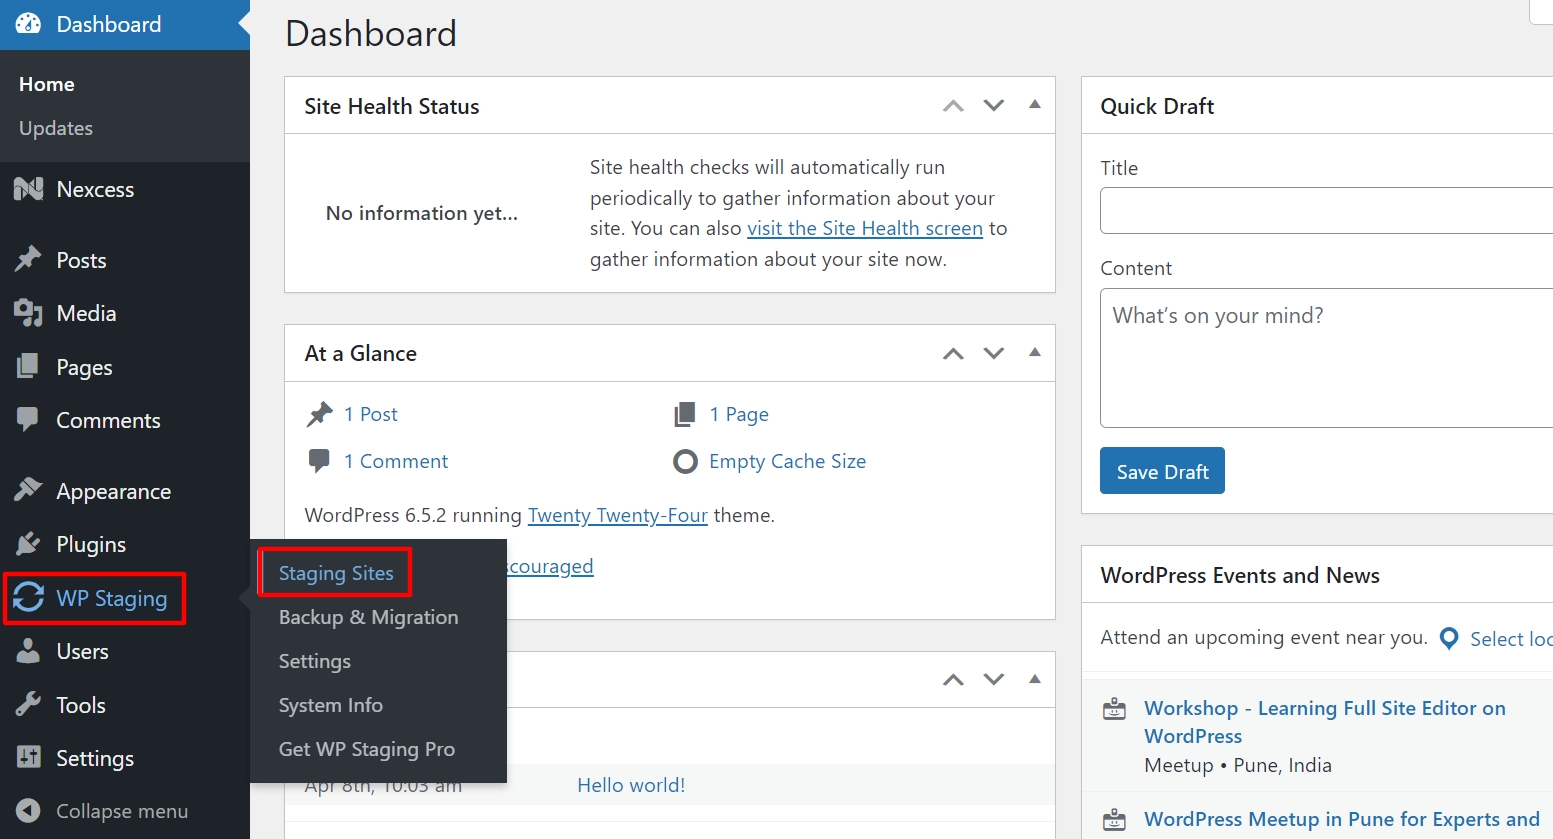Screen dimensions: 1553x839
Task: Move the Activity panel up arrow
Action: coord(953,680)
